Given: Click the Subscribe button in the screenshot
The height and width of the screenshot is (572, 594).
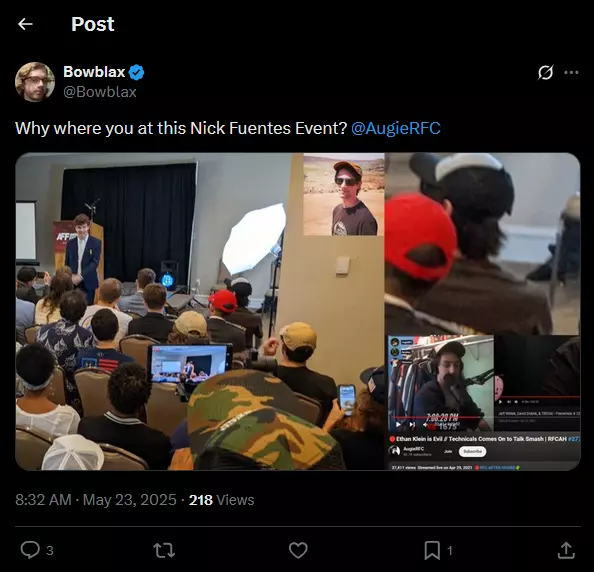Looking at the screenshot, I should (472, 452).
